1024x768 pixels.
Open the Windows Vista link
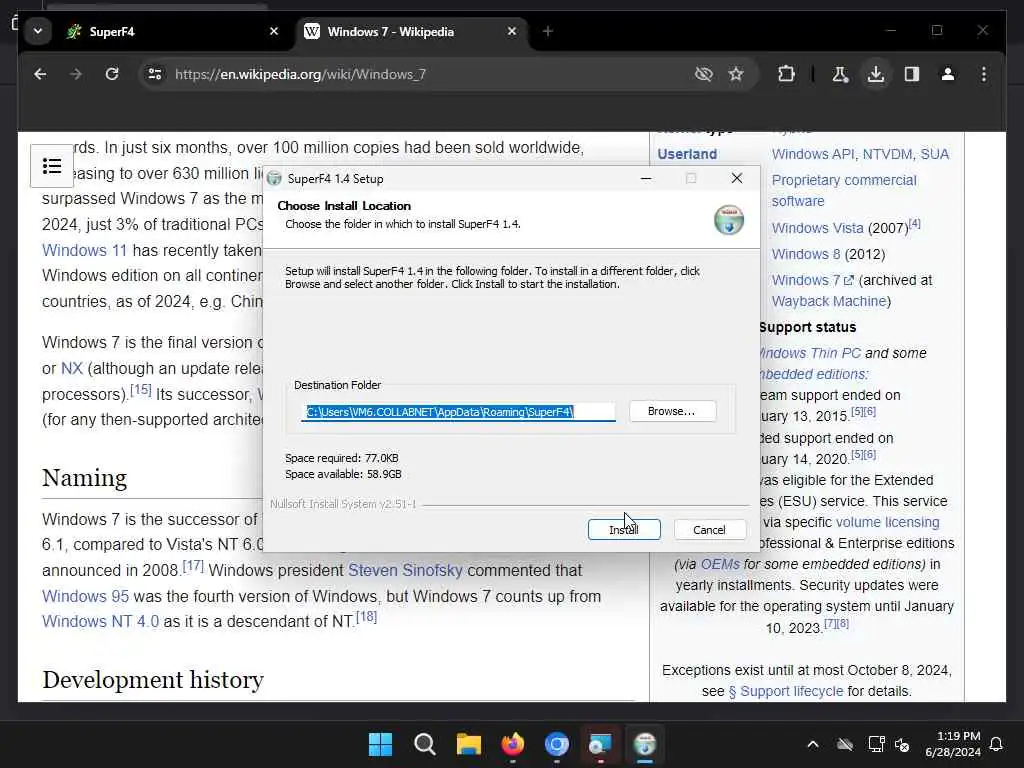click(x=818, y=228)
